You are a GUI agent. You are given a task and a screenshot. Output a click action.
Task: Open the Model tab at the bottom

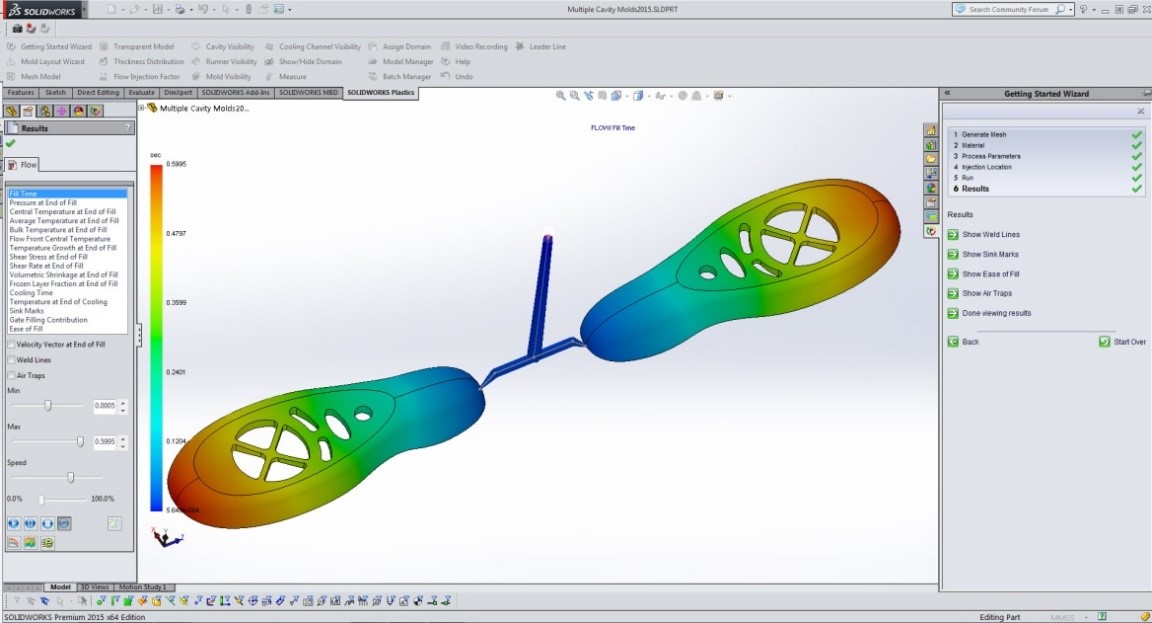coord(60,587)
